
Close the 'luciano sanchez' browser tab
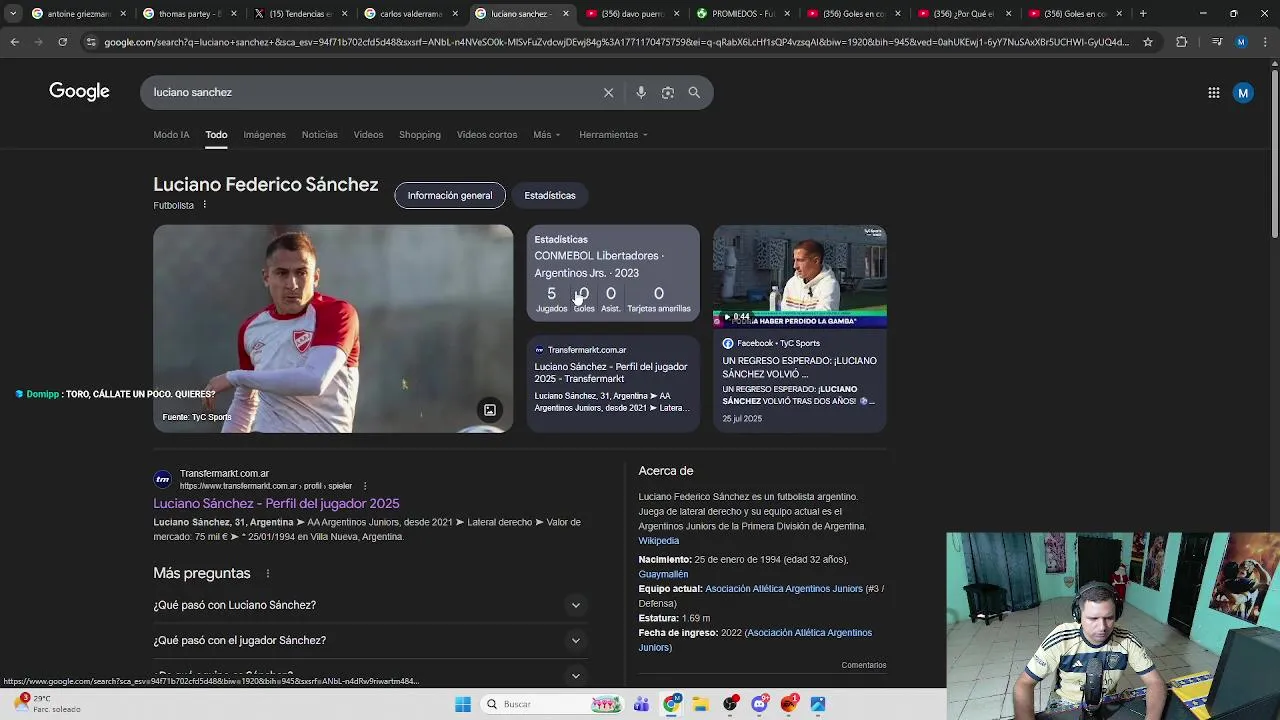pos(566,14)
